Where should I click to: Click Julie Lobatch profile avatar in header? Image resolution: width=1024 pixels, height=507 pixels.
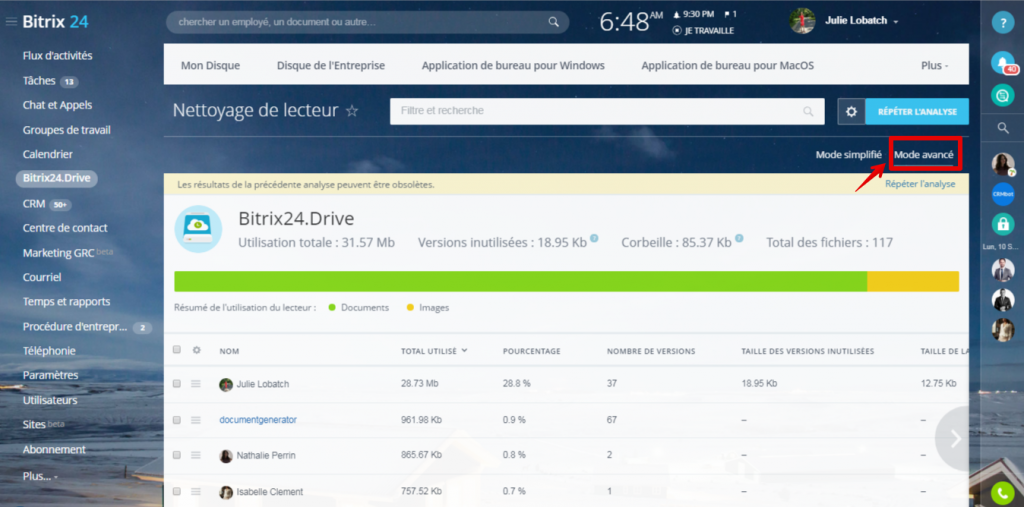(802, 21)
